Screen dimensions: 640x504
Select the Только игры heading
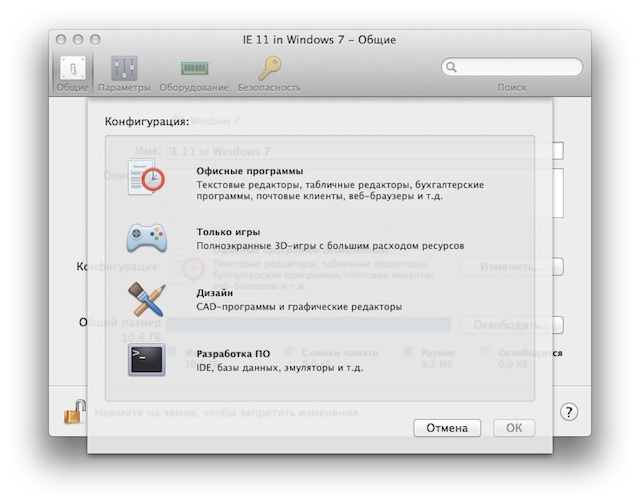point(228,232)
